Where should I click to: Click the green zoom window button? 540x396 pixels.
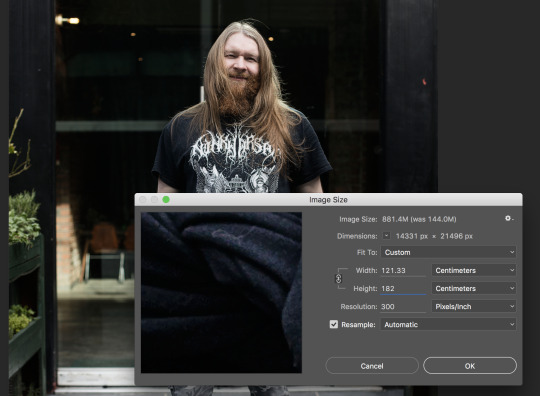(x=166, y=200)
